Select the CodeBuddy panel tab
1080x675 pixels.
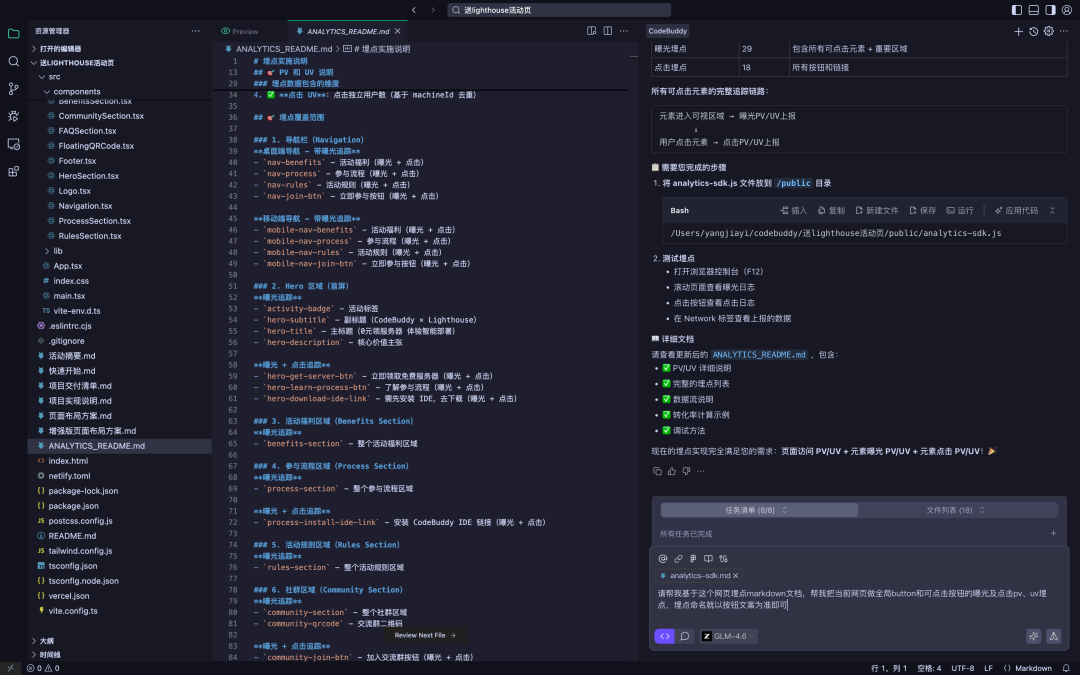pos(667,31)
